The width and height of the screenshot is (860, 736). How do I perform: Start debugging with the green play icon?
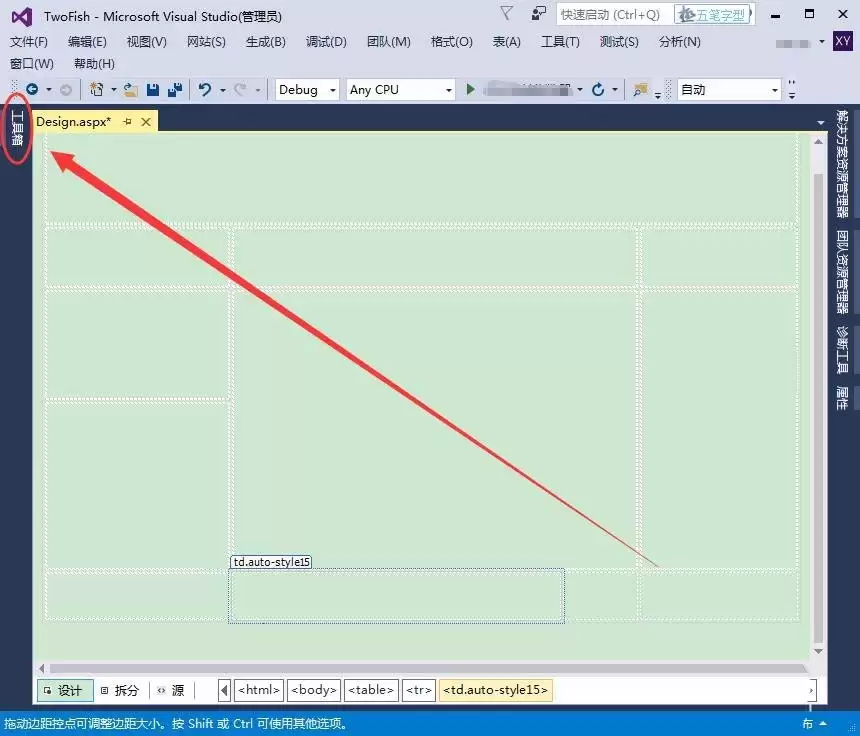coord(470,90)
